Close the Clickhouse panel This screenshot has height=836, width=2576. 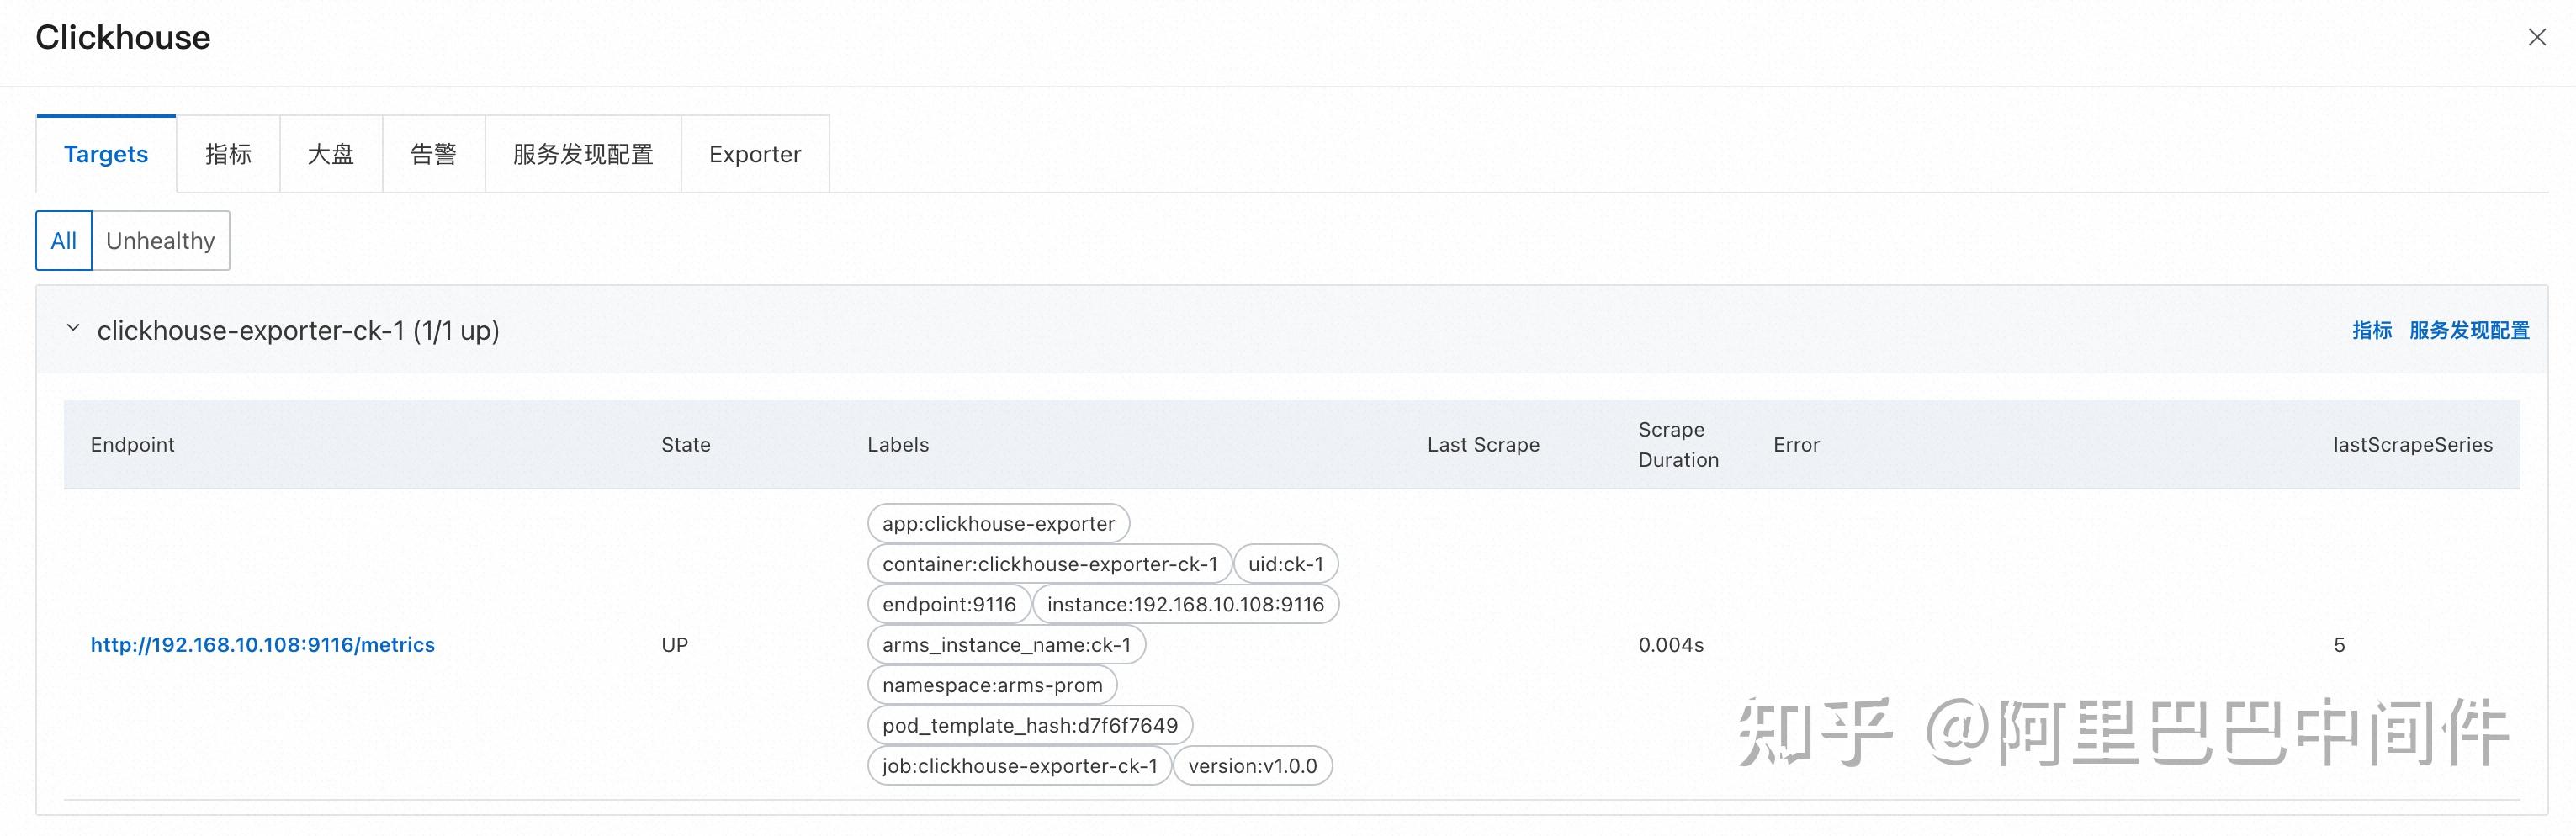[2536, 38]
